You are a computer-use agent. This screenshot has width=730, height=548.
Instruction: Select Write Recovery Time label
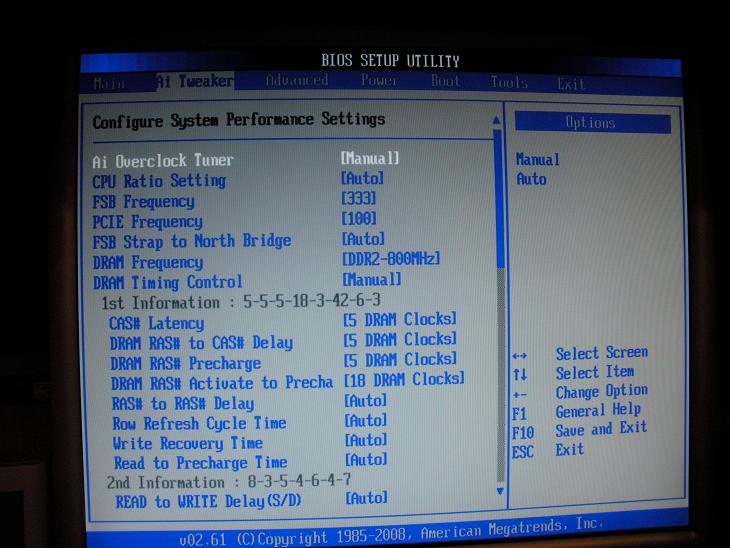click(x=188, y=443)
